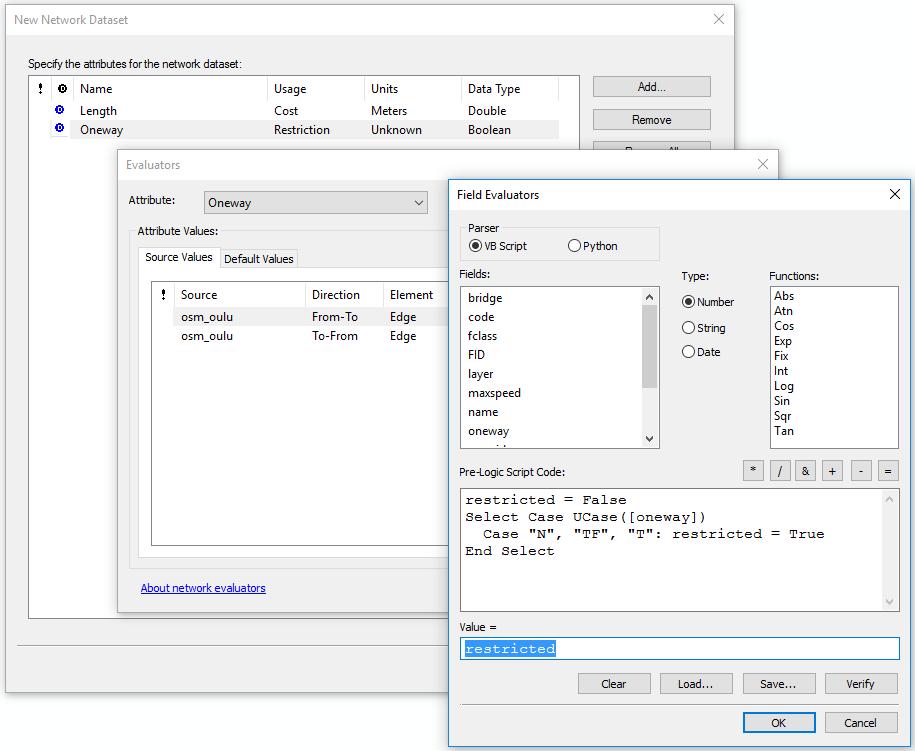This screenshot has width=915, height=751.
Task: Switch to the Default Values tab
Action: (259, 259)
